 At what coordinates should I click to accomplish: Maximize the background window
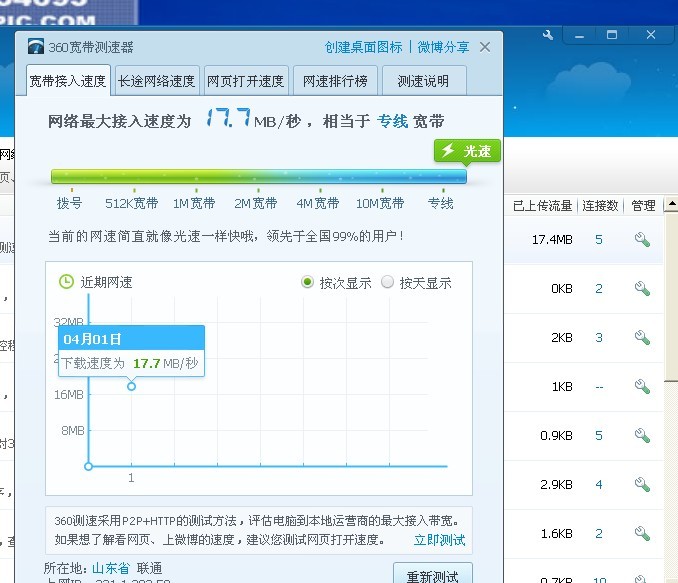tap(612, 35)
